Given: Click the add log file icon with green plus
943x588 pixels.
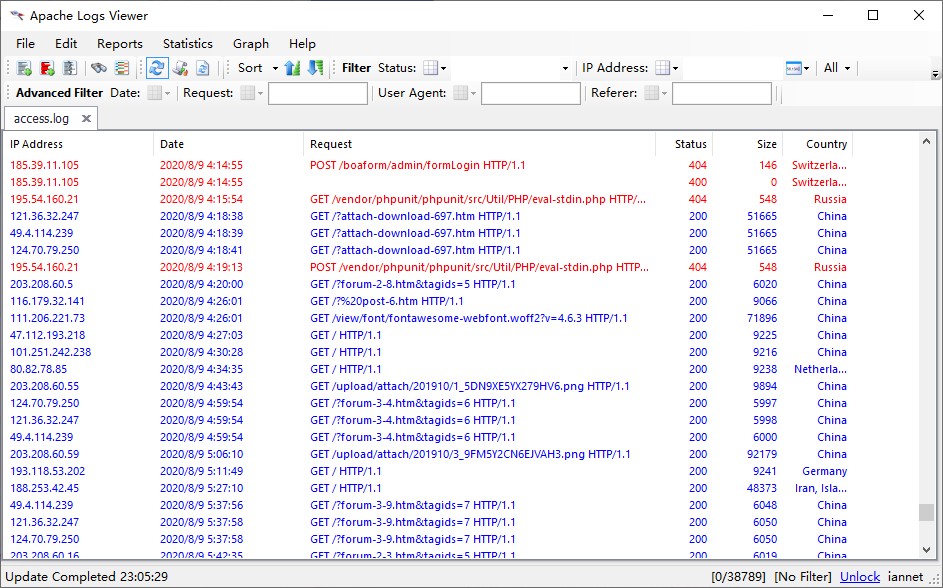Looking at the screenshot, I should click(x=24, y=68).
